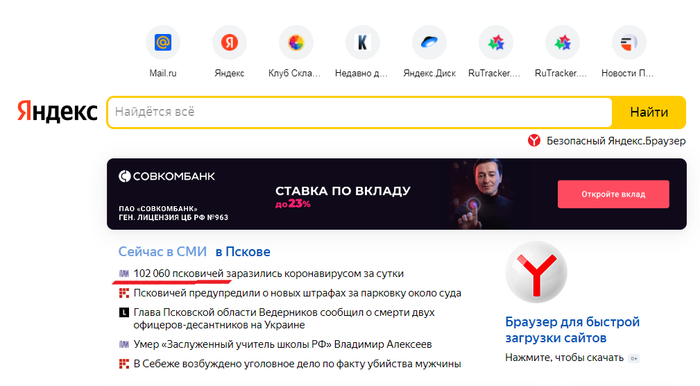The image size is (700, 386).
Task: Click the Совкомбанк logo on the banner
Action: pyautogui.click(x=167, y=176)
